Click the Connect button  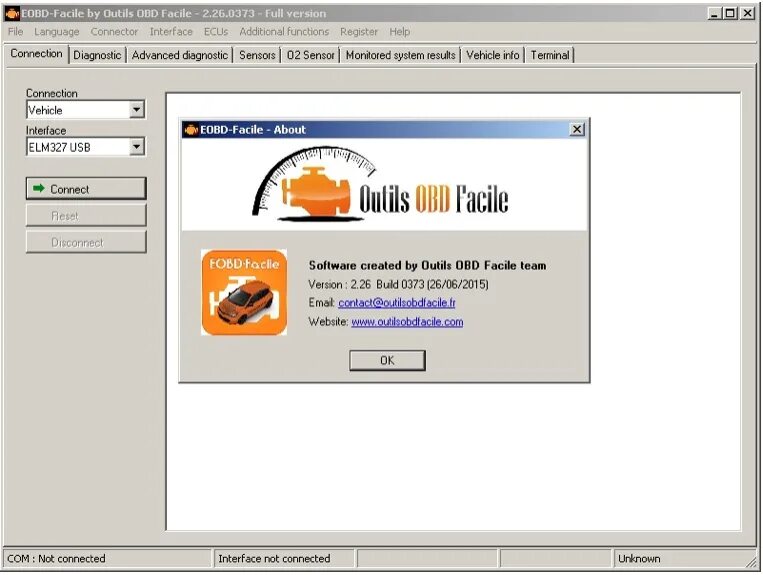pyautogui.click(x=86, y=189)
